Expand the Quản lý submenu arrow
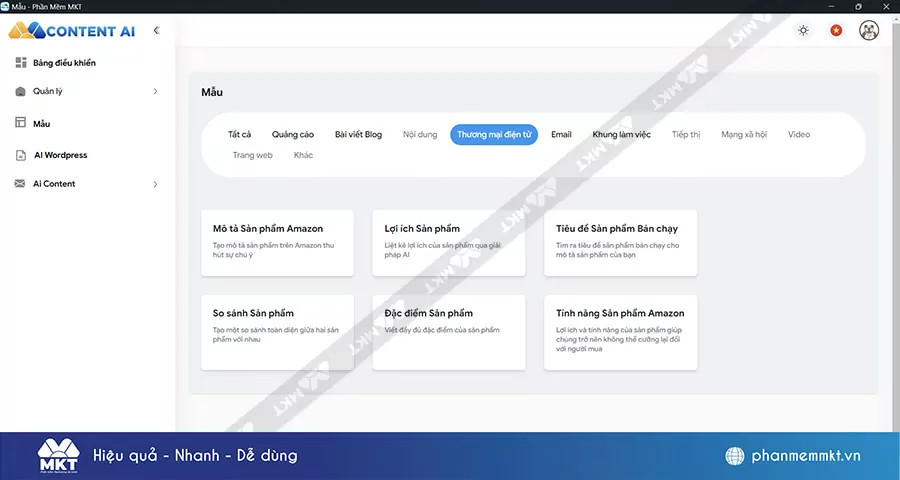Image resolution: width=900 pixels, height=480 pixels. pyautogui.click(x=155, y=92)
